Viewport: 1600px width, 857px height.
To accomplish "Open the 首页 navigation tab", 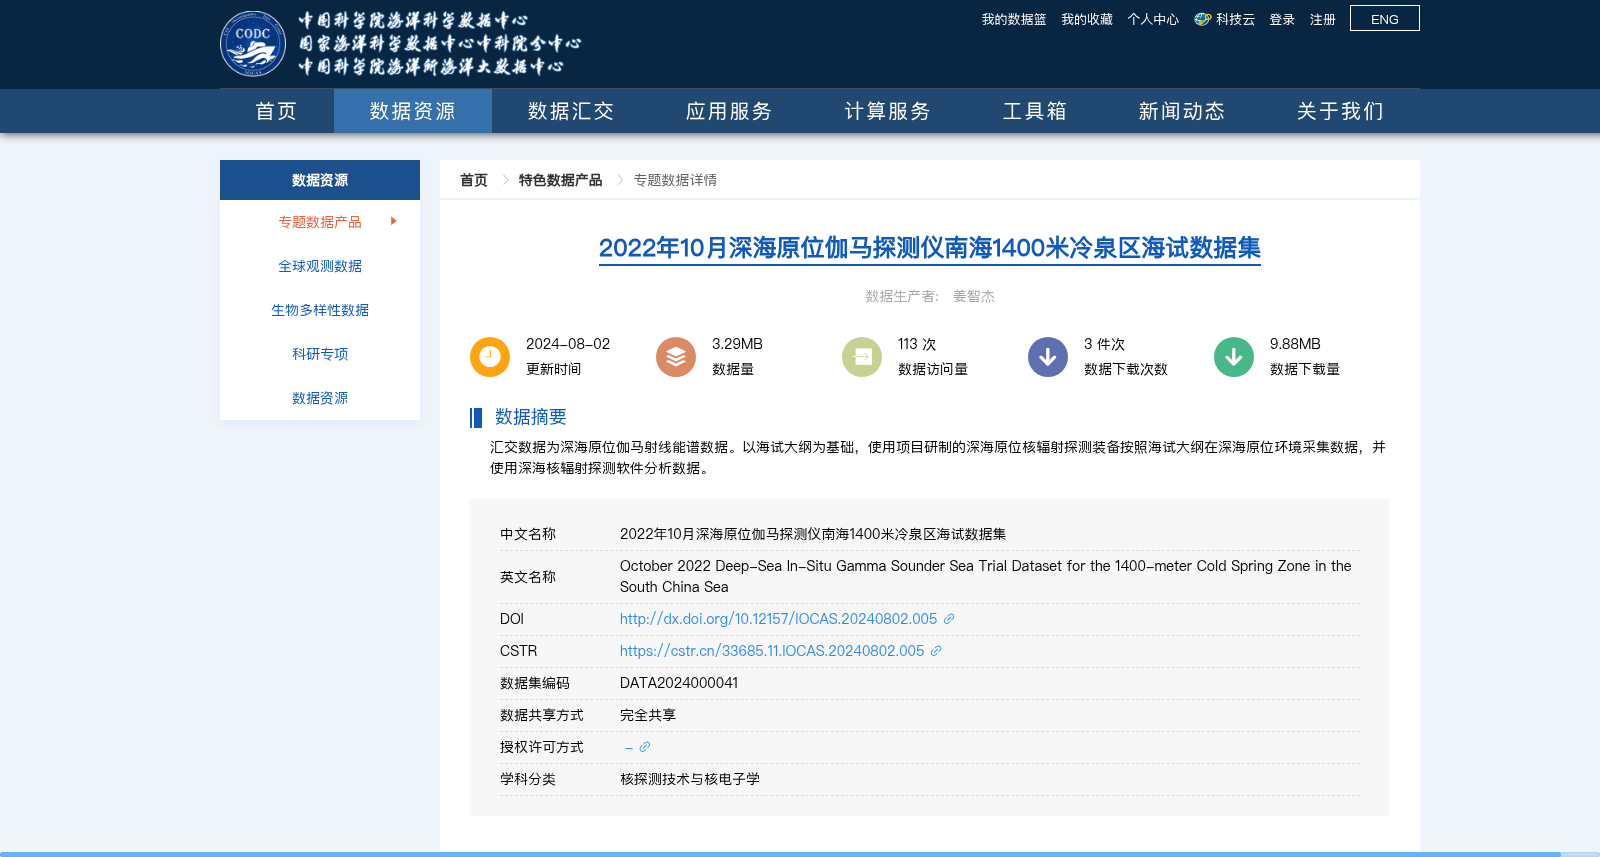I will 276,111.
